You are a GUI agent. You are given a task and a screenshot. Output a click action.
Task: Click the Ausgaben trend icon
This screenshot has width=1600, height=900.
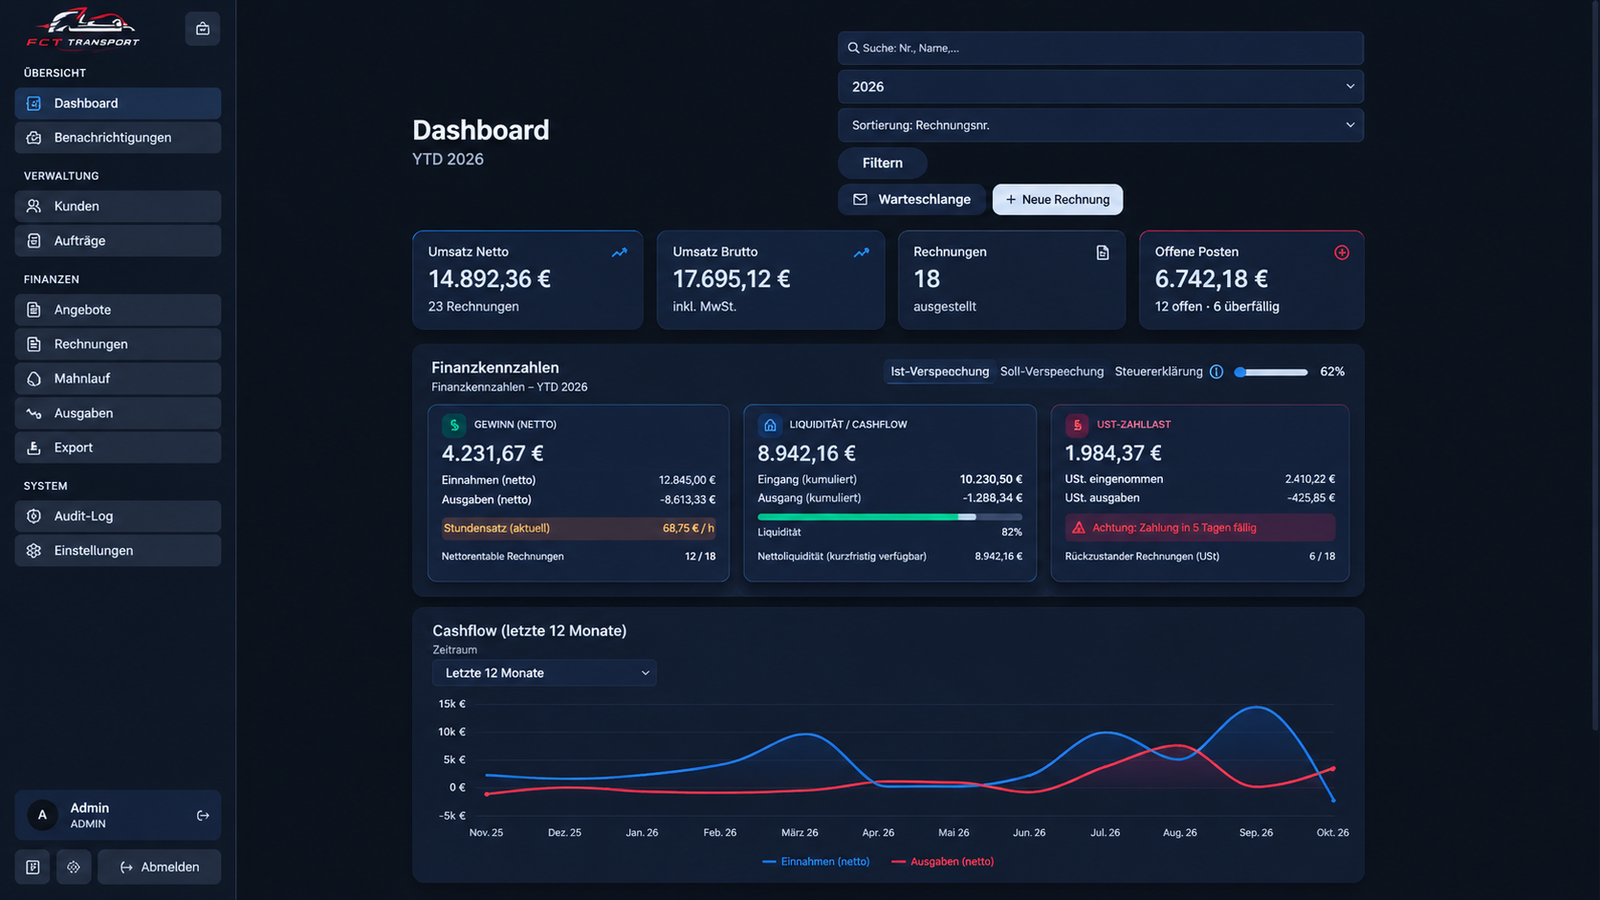point(34,413)
